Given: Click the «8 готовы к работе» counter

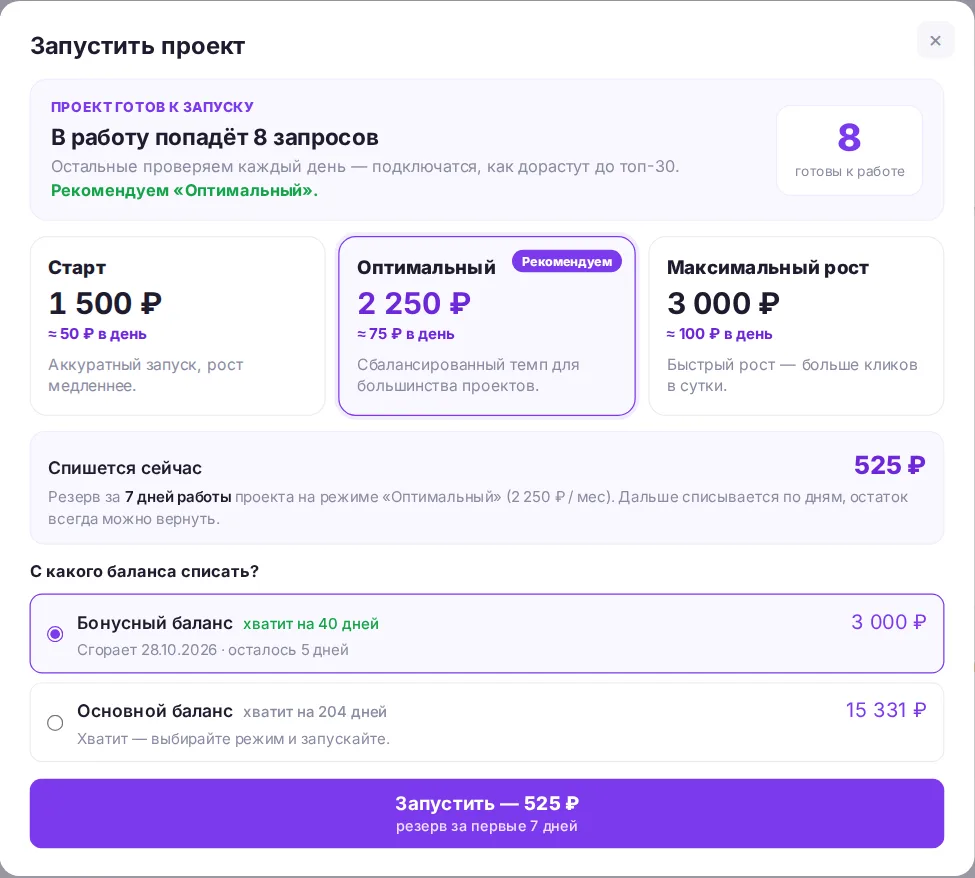Looking at the screenshot, I should (x=849, y=150).
